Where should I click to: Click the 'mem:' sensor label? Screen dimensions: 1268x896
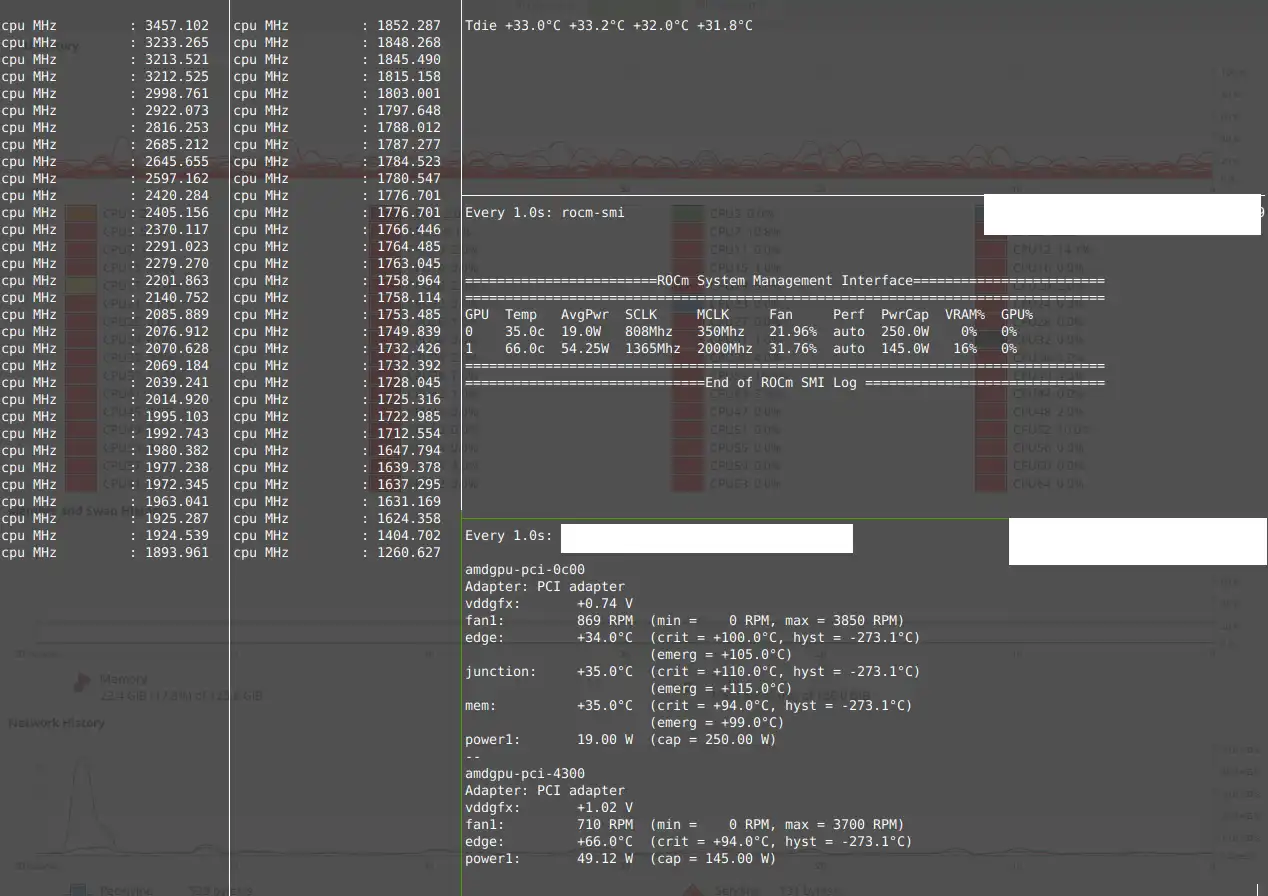tap(481, 705)
